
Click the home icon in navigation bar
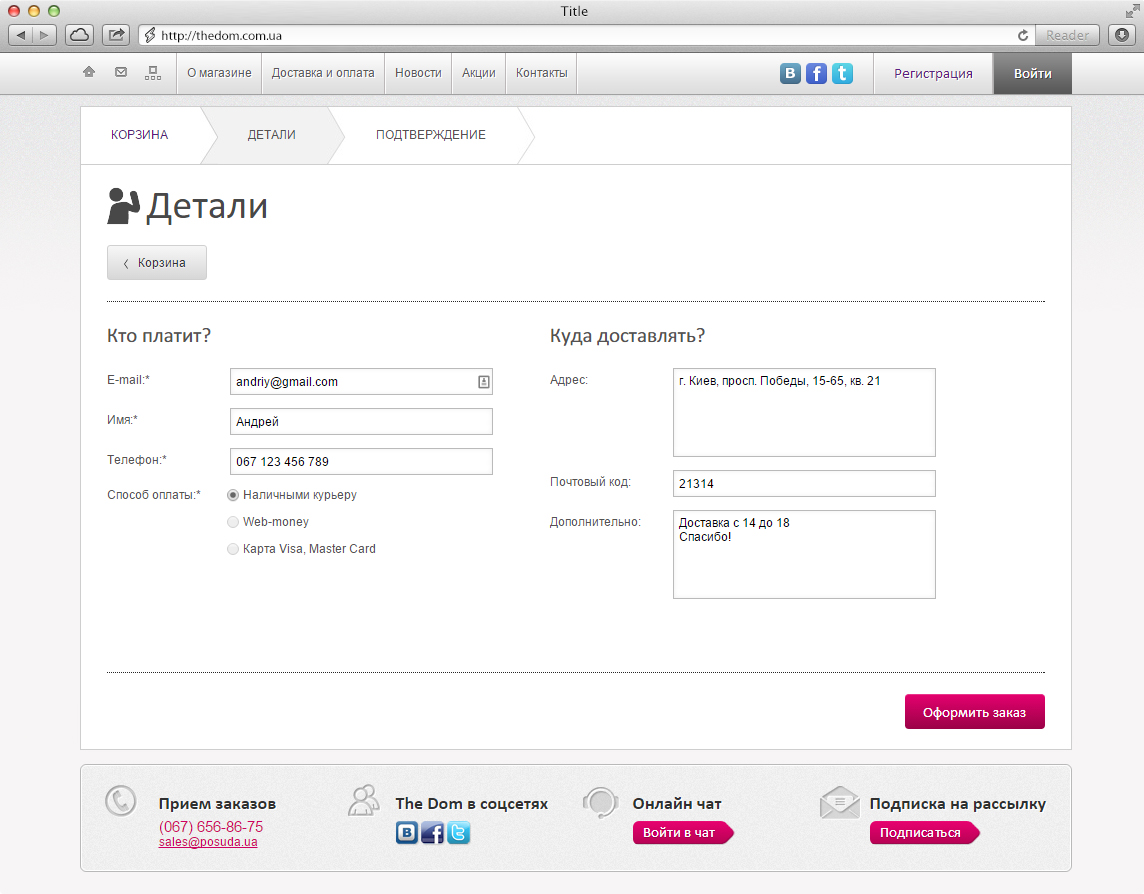click(x=89, y=72)
